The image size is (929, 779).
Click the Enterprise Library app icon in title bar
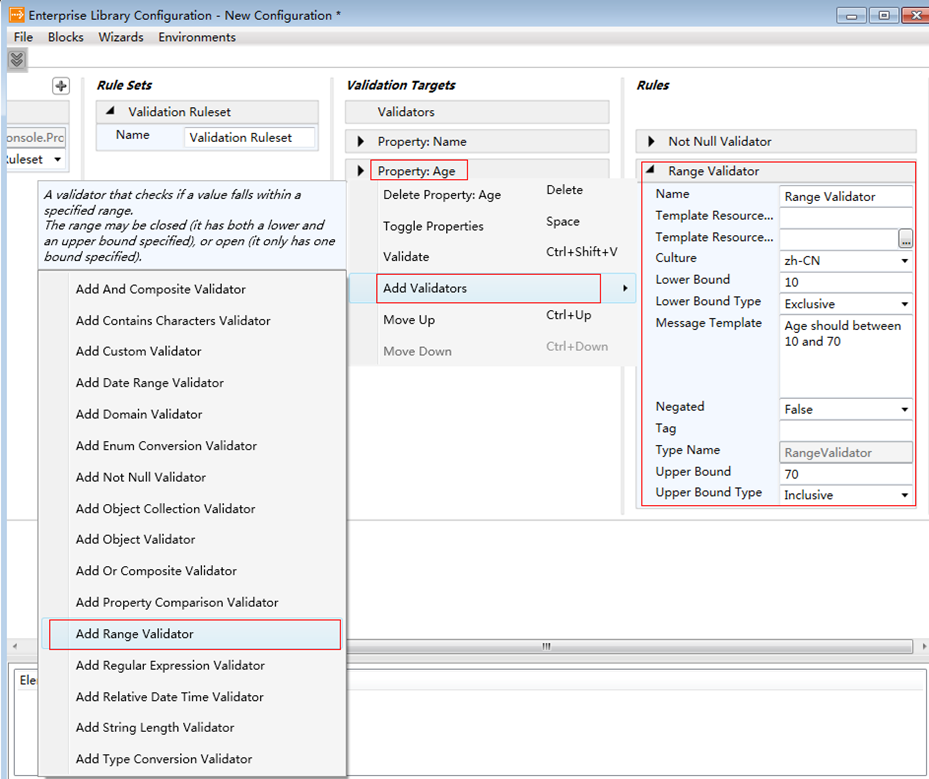pos(17,15)
